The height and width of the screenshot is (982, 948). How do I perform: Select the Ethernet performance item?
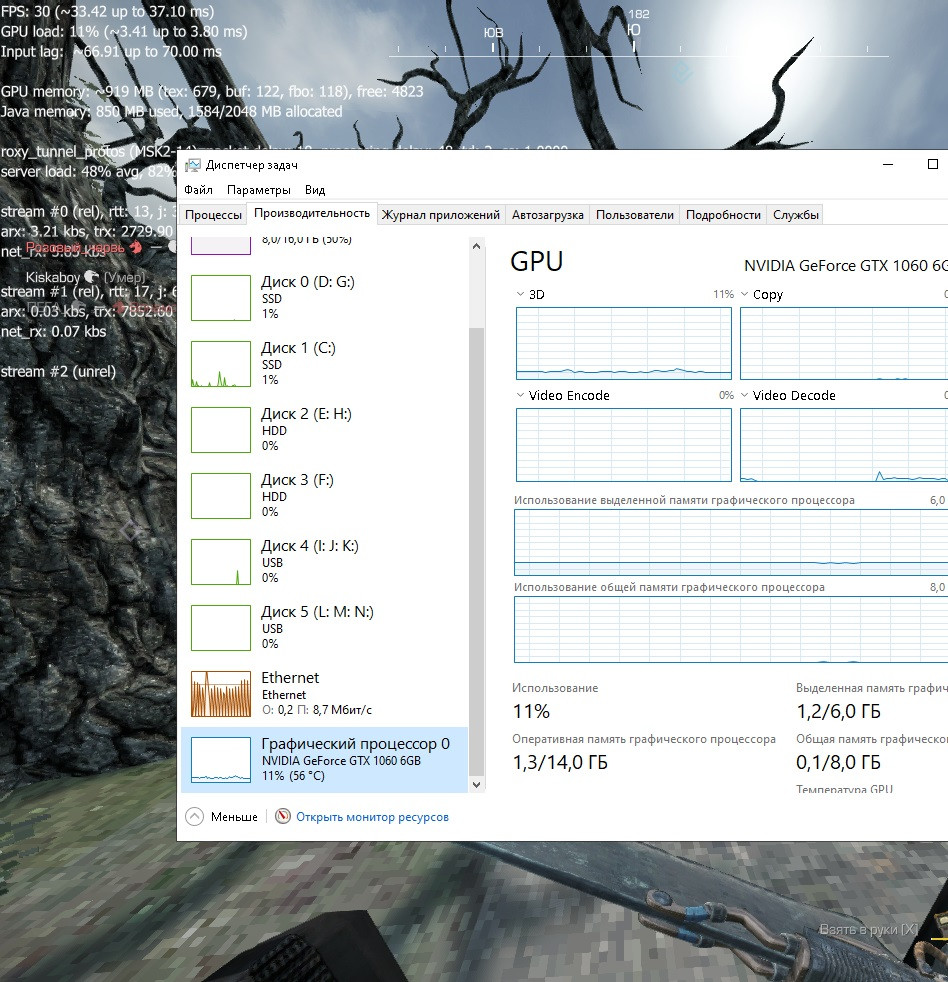[324, 694]
